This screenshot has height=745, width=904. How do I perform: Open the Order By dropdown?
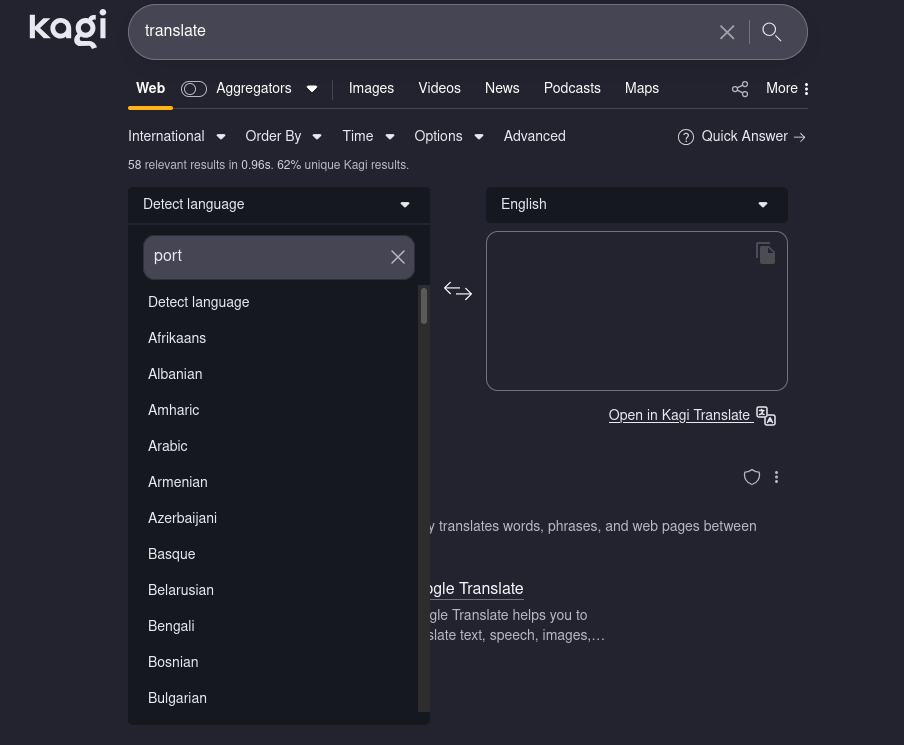click(283, 136)
